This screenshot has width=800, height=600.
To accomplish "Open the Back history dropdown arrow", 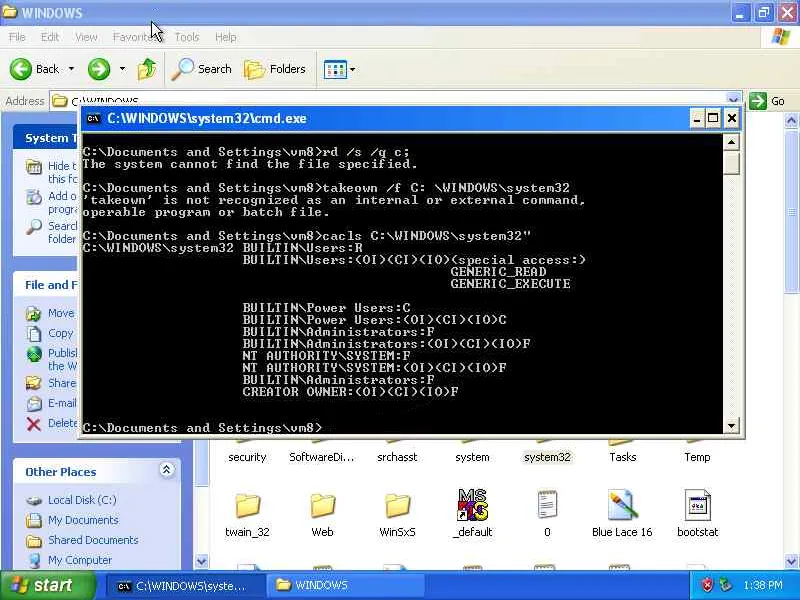I will [71, 69].
